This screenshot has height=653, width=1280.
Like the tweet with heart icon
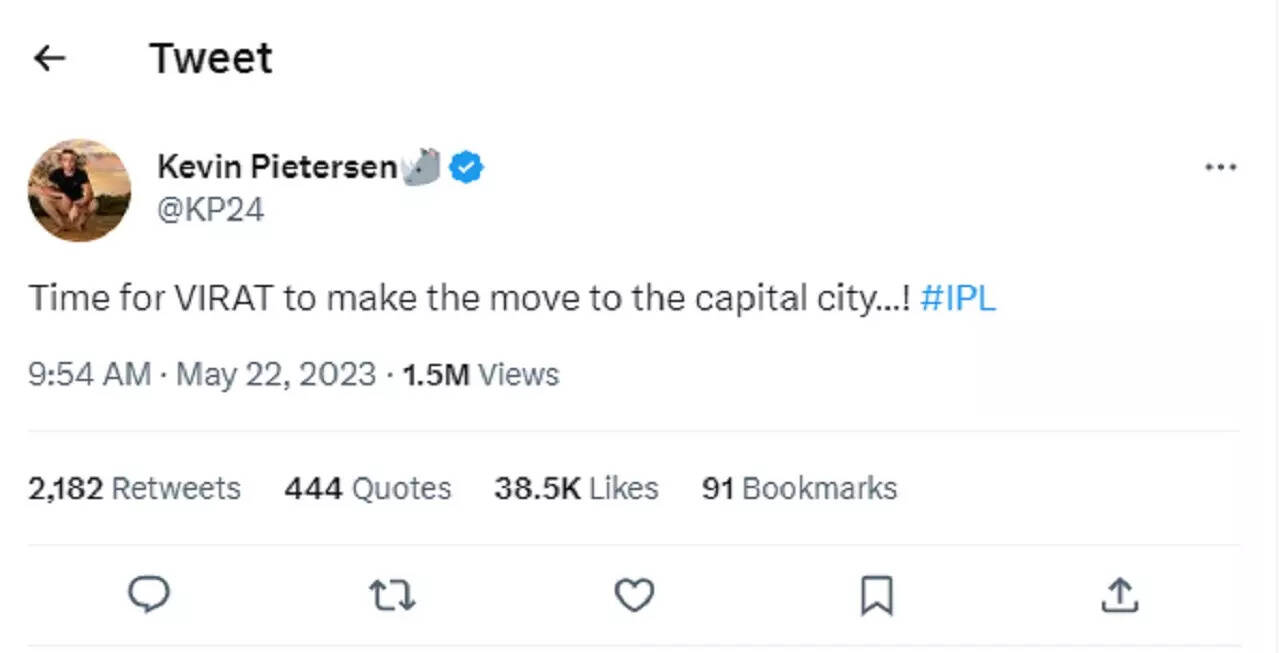pos(634,596)
